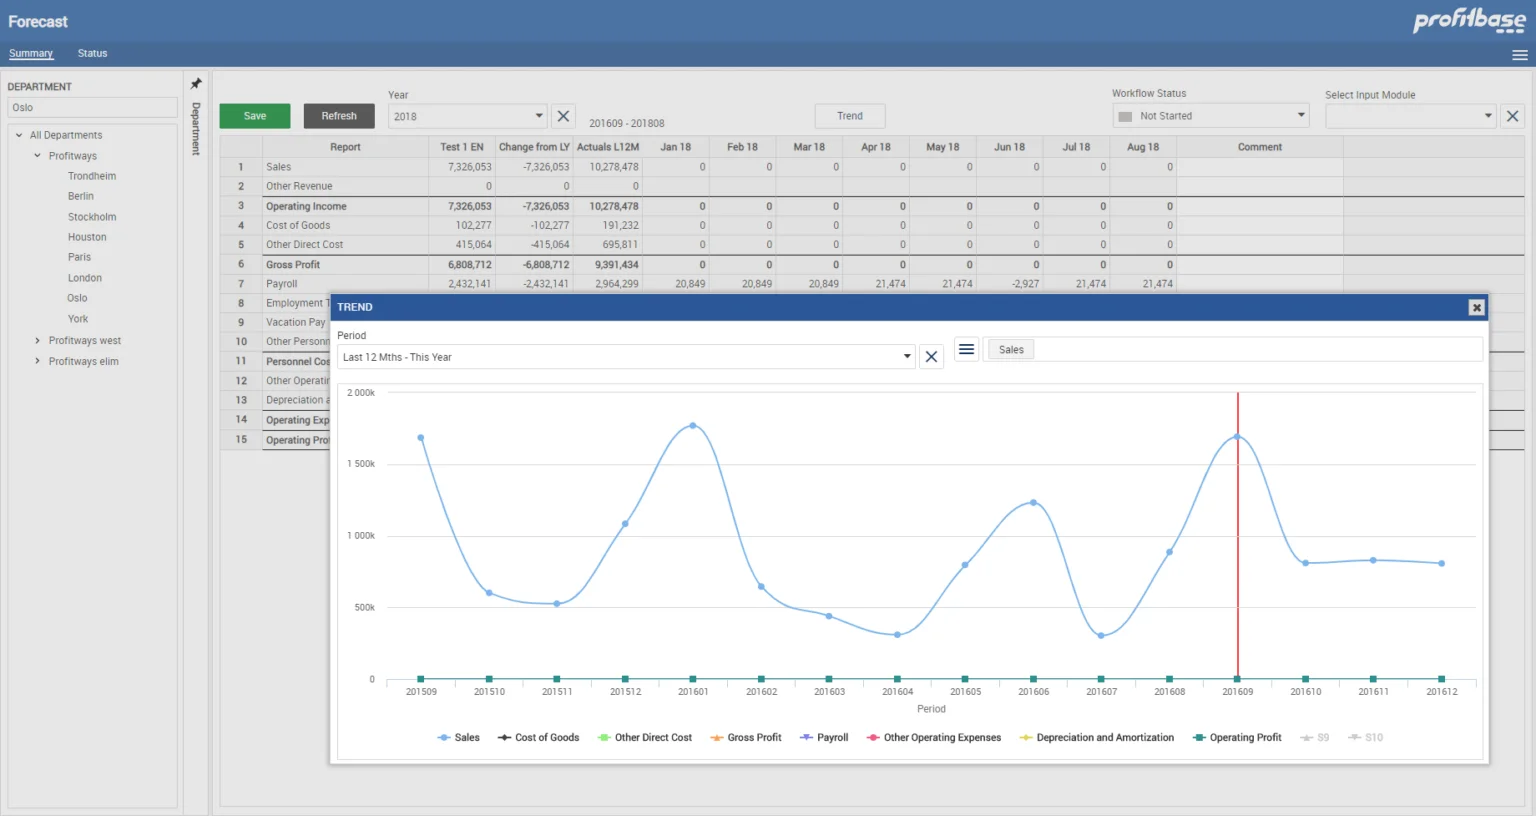Click the profitbase logo
Viewport: 1536px width, 816px height.
coord(1468,21)
